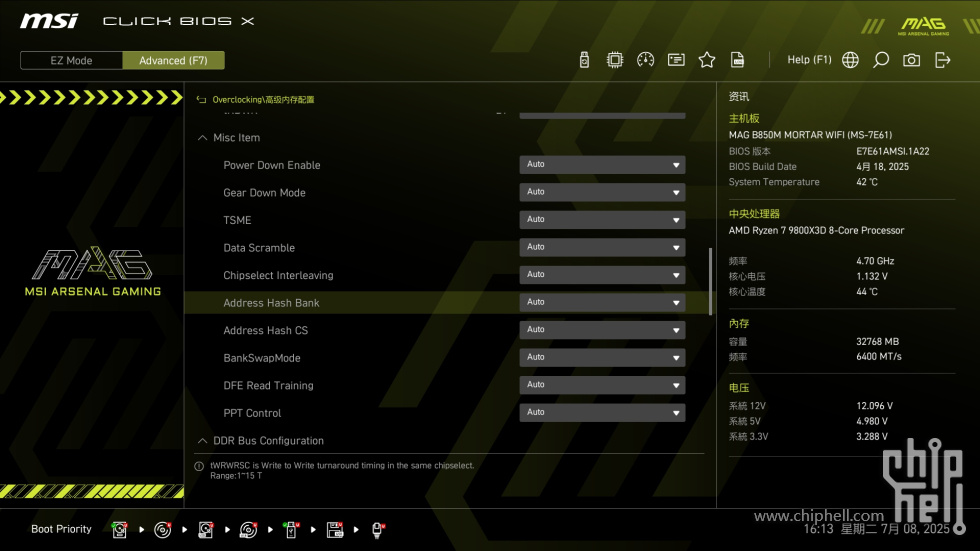Select the network boot device icon
The height and width of the screenshot is (551, 980).
tap(378, 530)
